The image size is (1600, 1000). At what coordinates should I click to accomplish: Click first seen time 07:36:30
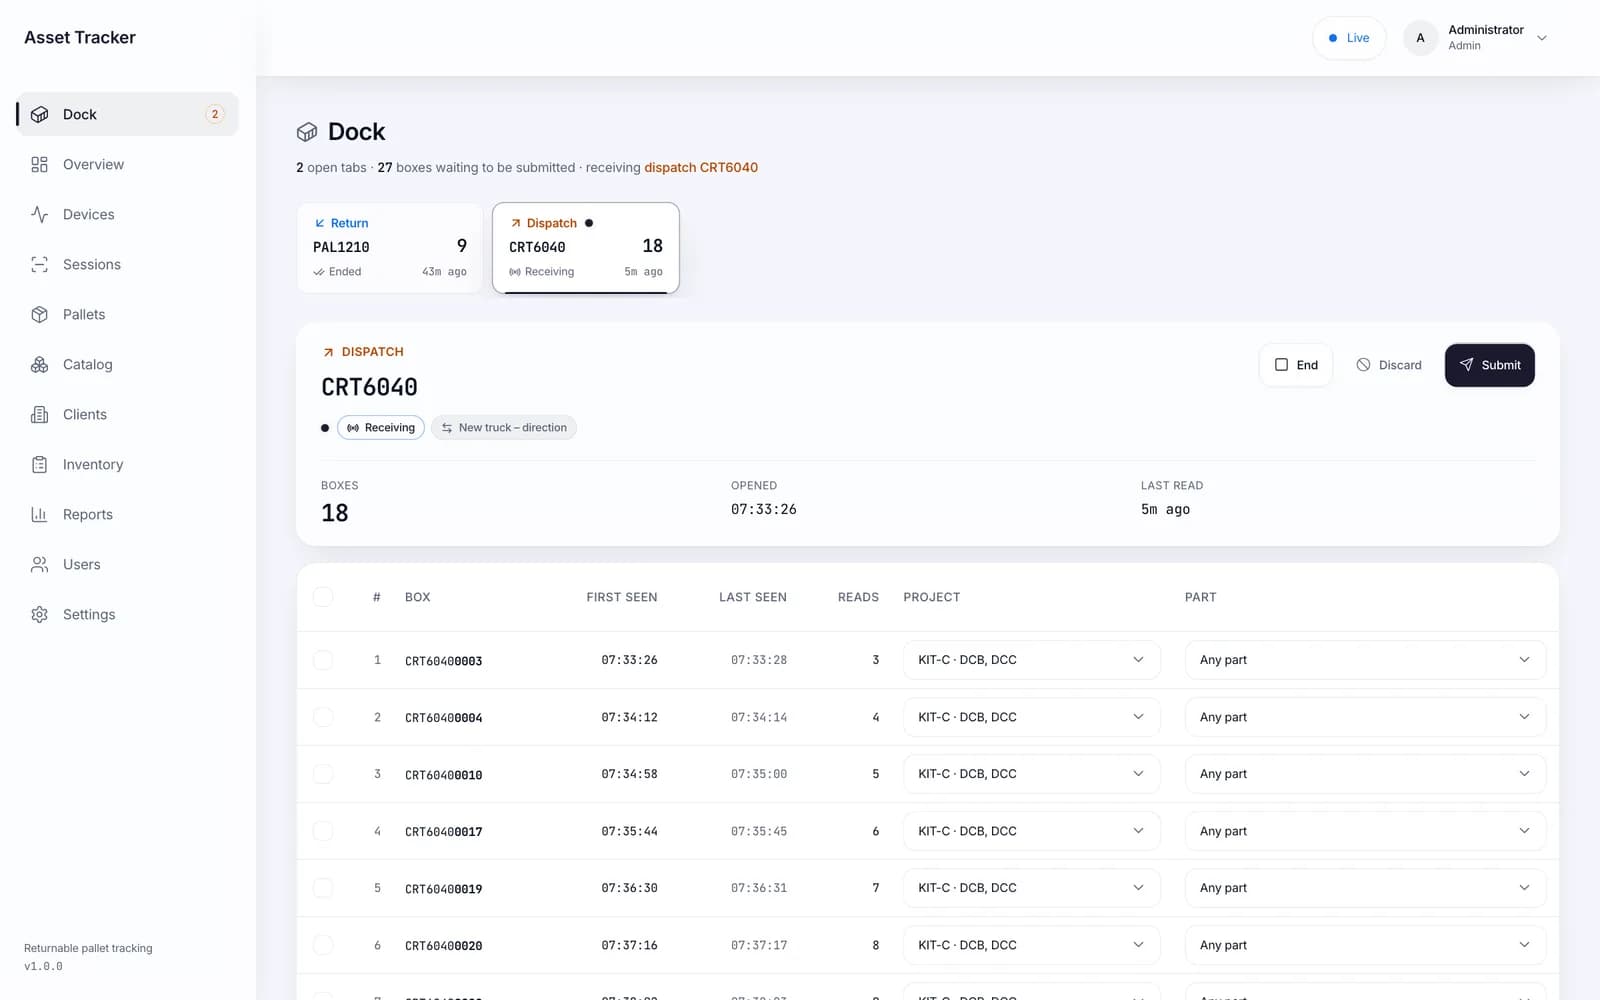pyautogui.click(x=629, y=888)
